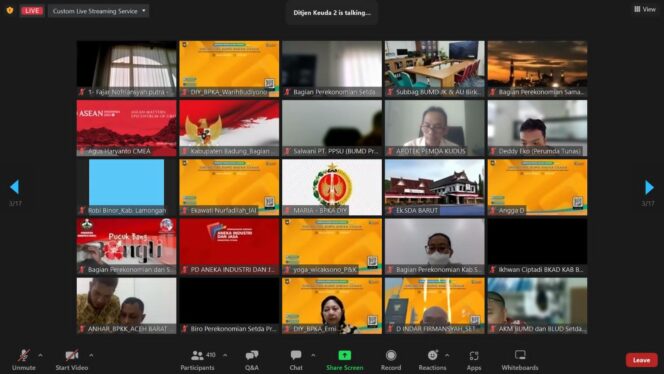The height and width of the screenshot is (374, 664).
Task: Open audio options arrow beside Unmute
Action: 40,355
